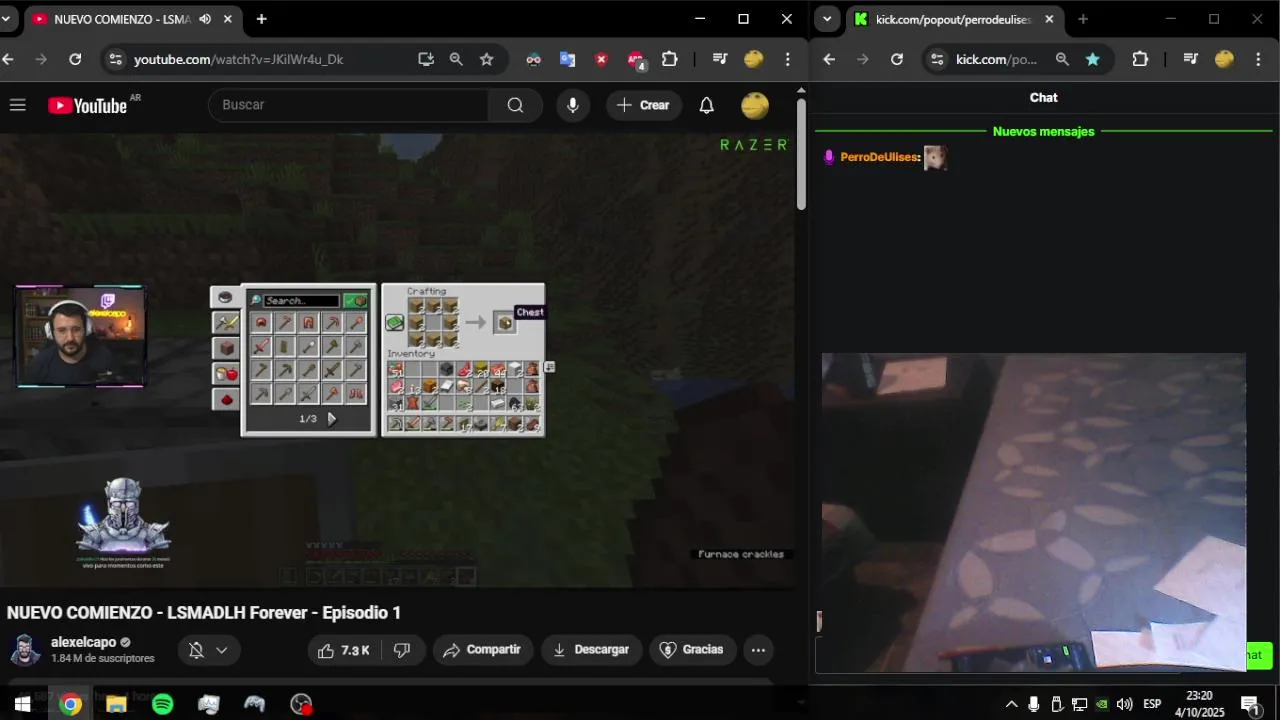Open more actions three-dot button under video
The width and height of the screenshot is (1280, 720).
(758, 650)
